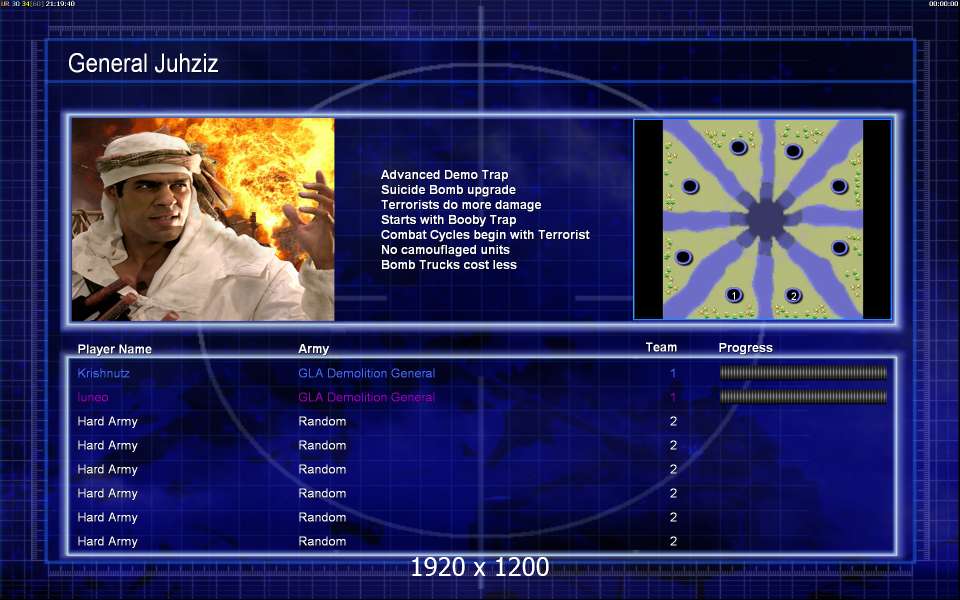Click Starts with Booby Trap line
Image resolution: width=960 pixels, height=600 pixels.
coord(448,219)
